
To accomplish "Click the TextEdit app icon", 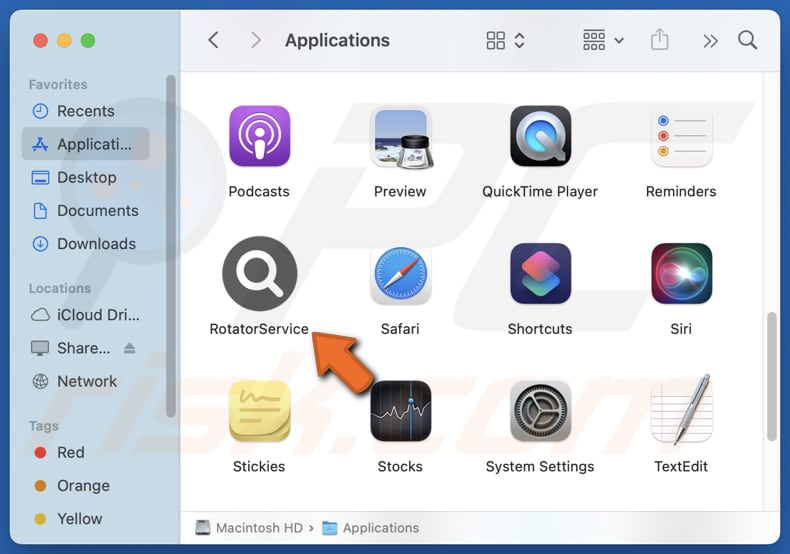I will [681, 410].
